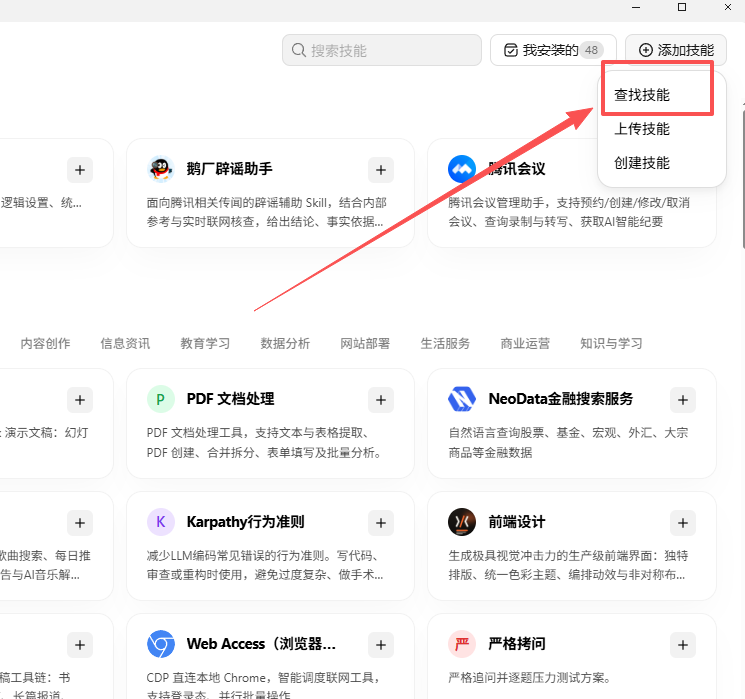This screenshot has width=745, height=699.
Task: Maximize the window
Action: (x=682, y=7)
